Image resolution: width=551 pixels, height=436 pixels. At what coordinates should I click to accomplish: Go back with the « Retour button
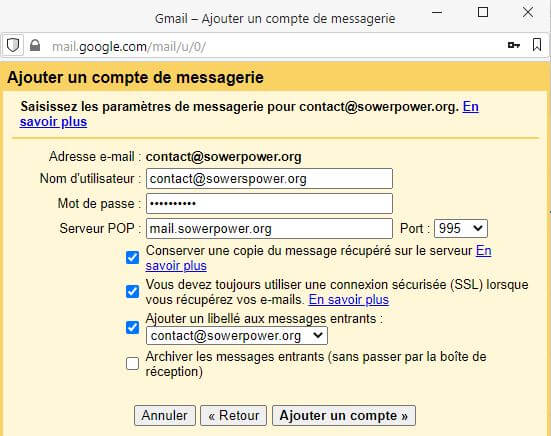(x=234, y=416)
